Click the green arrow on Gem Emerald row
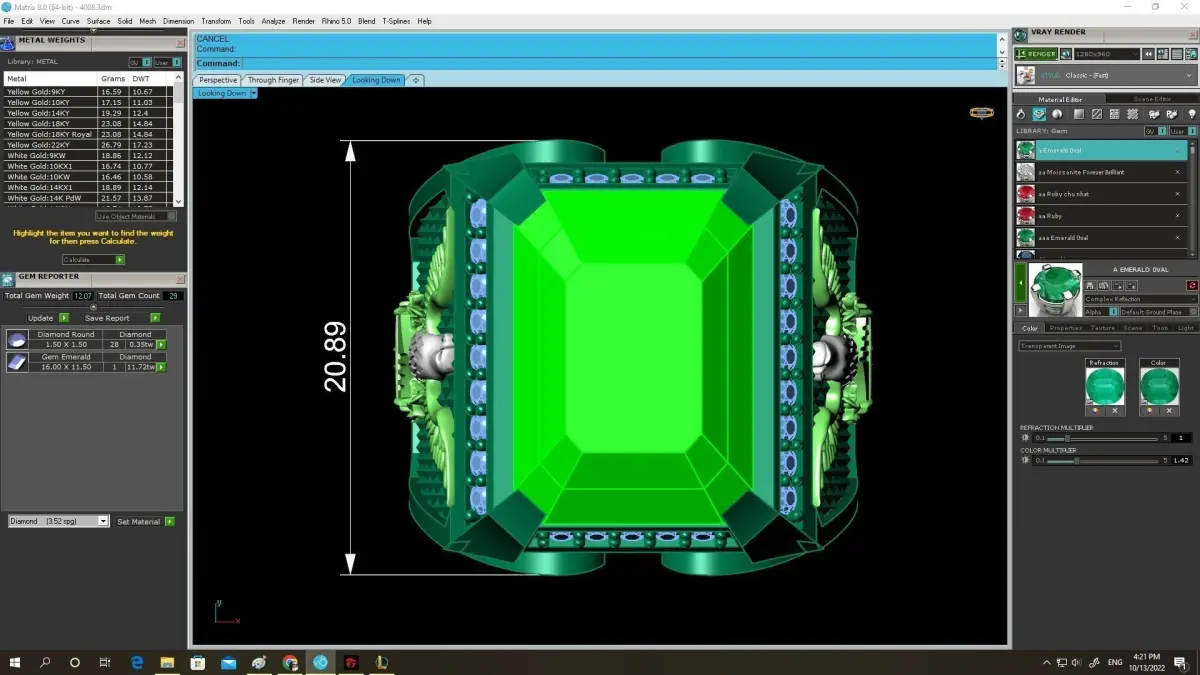This screenshot has height=675, width=1200. click(x=161, y=368)
